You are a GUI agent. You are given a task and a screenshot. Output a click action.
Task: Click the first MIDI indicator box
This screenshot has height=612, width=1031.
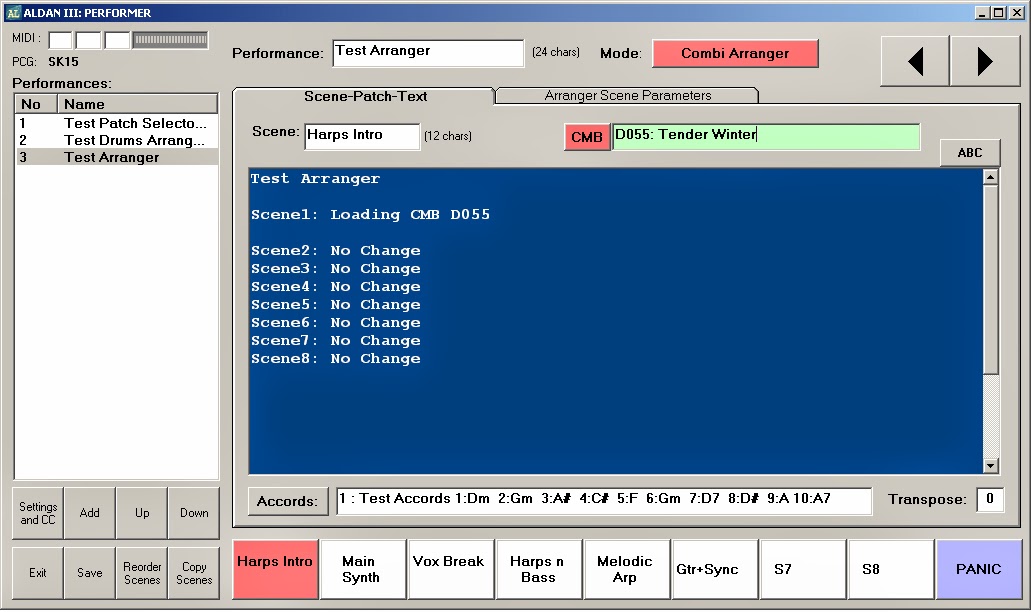(x=60, y=40)
